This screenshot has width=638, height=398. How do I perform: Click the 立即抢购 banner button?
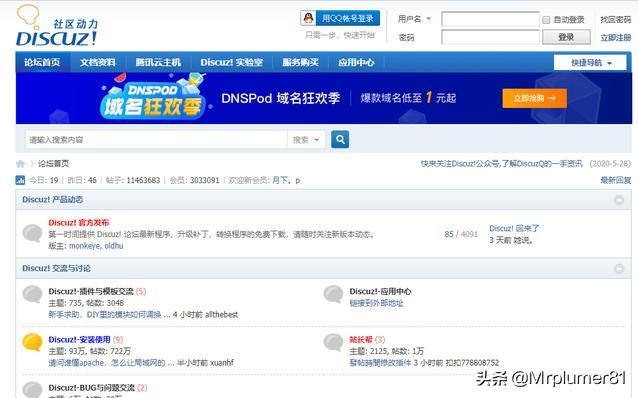point(534,98)
